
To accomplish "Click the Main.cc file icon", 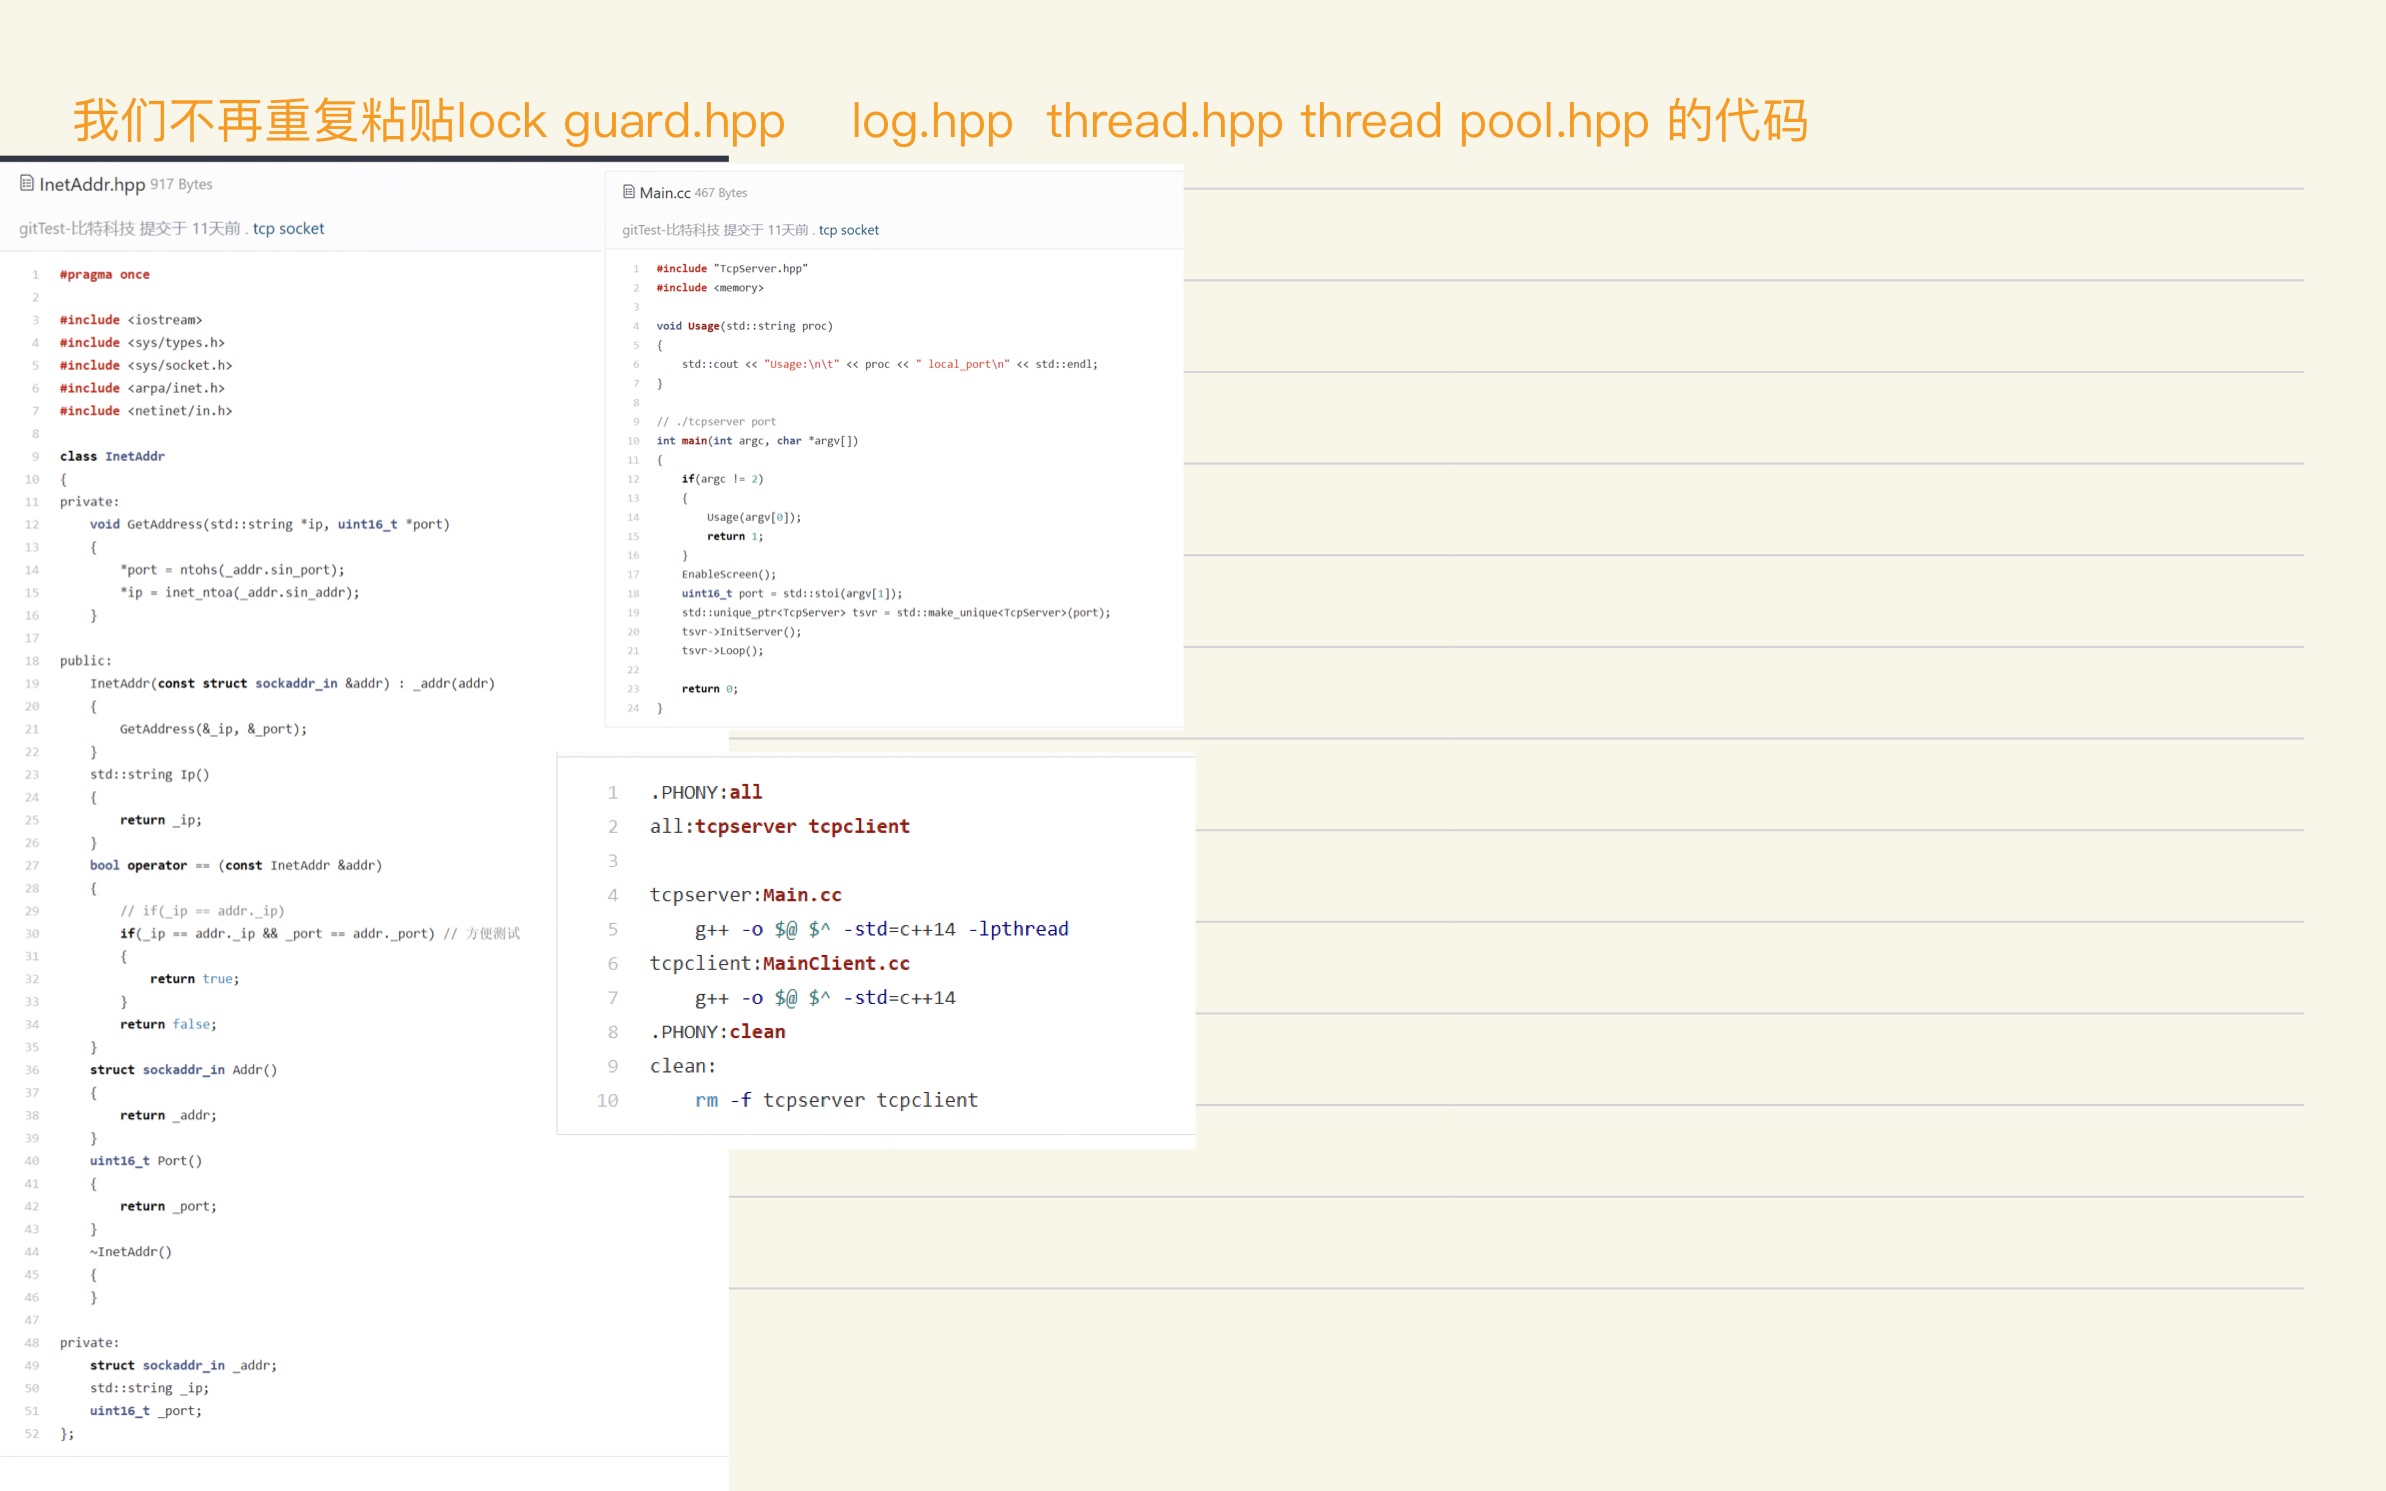I will pos(628,192).
